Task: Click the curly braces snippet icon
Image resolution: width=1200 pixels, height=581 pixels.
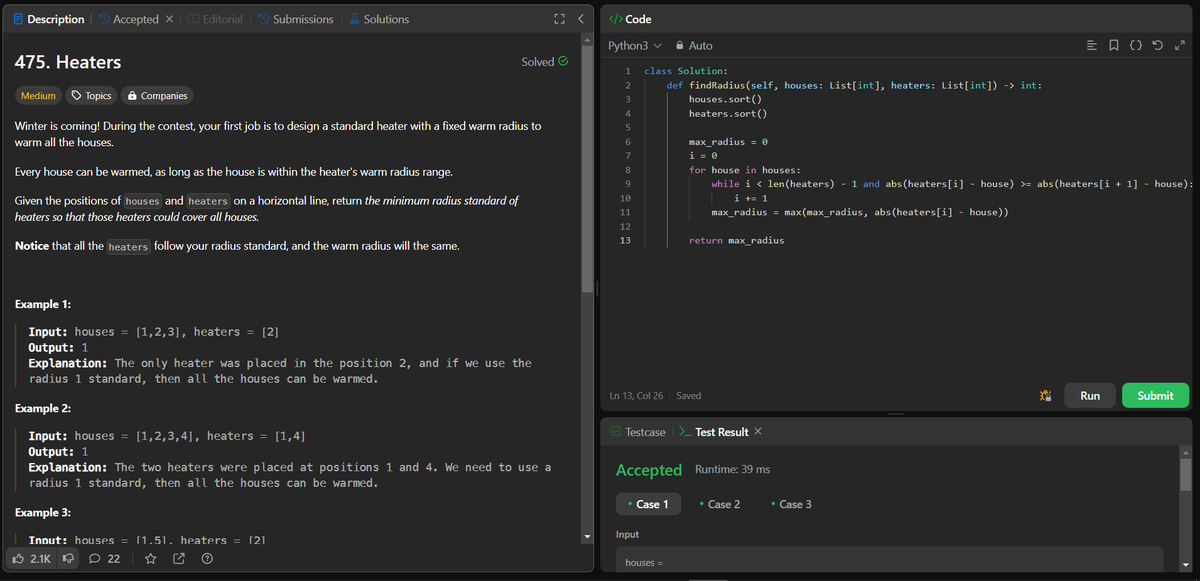Action: click(1136, 46)
